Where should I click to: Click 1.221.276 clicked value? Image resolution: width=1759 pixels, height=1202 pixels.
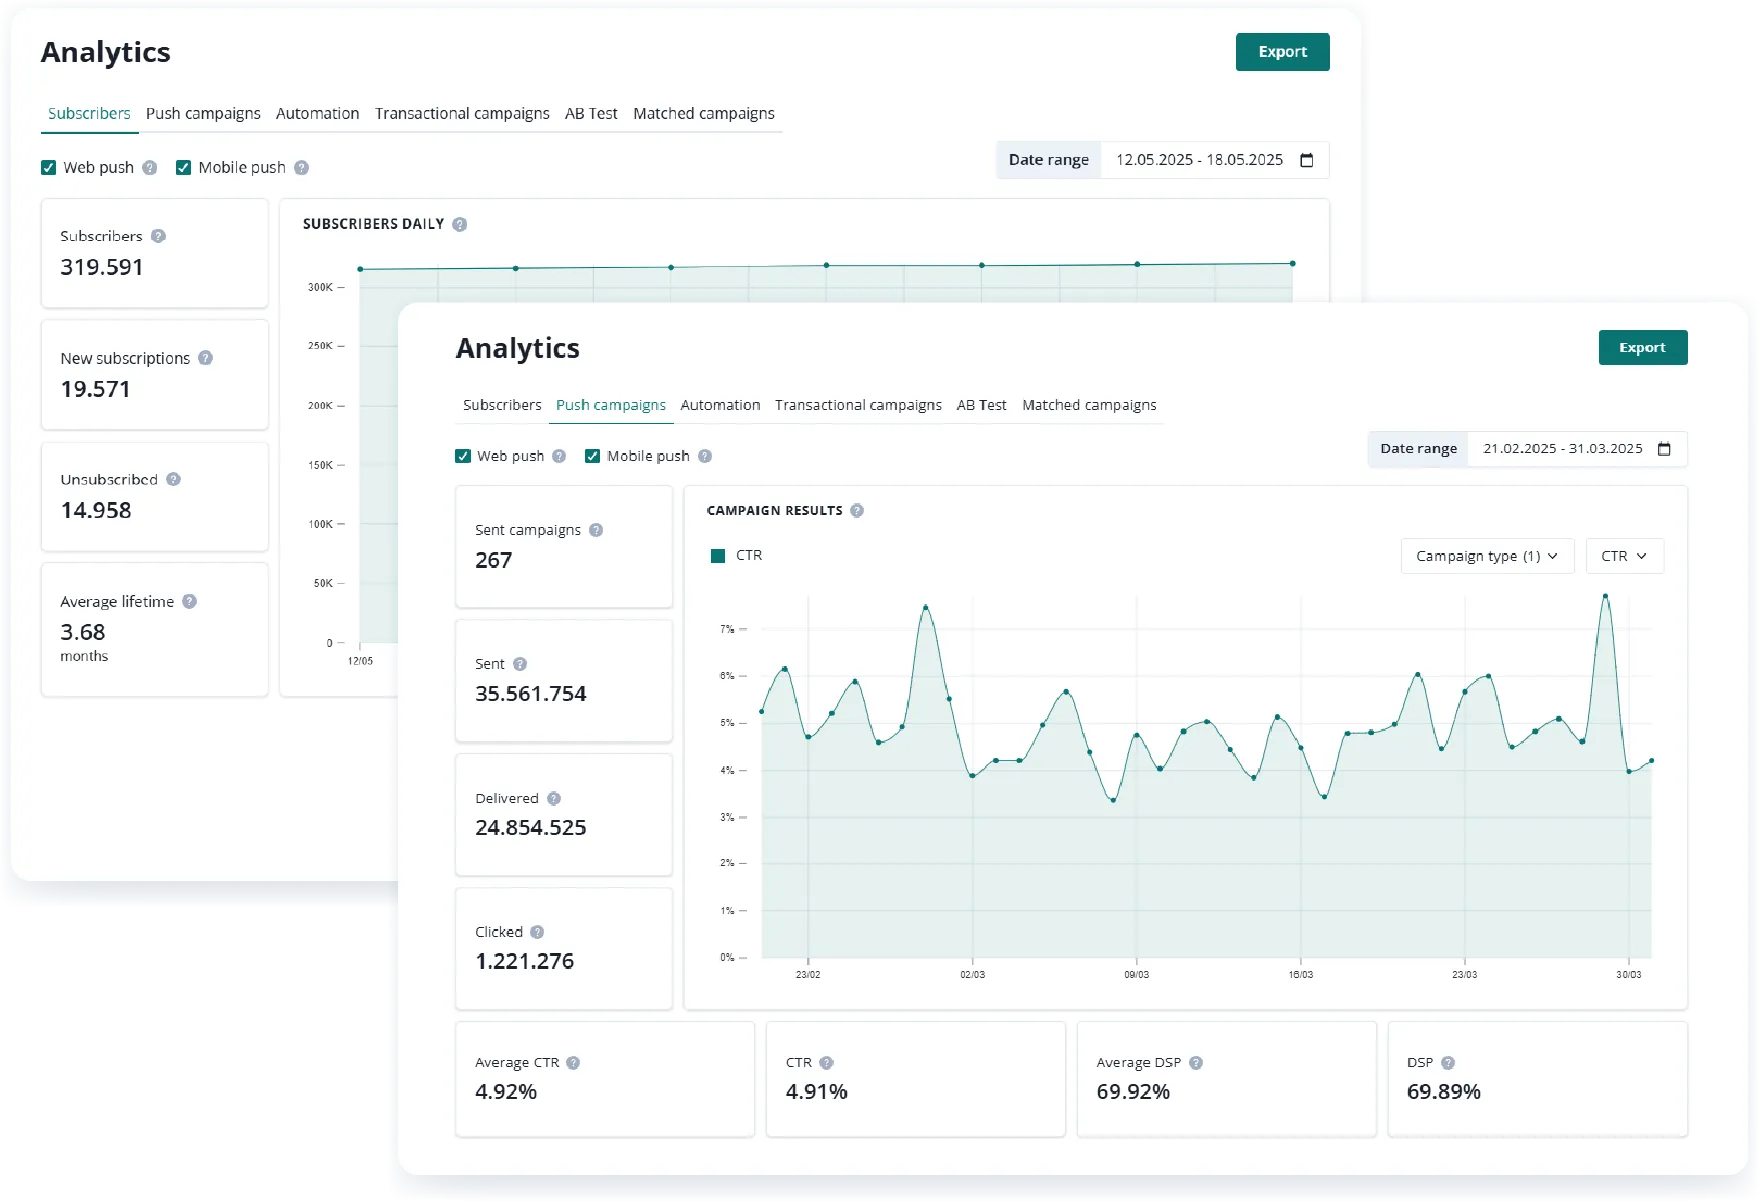tap(525, 961)
